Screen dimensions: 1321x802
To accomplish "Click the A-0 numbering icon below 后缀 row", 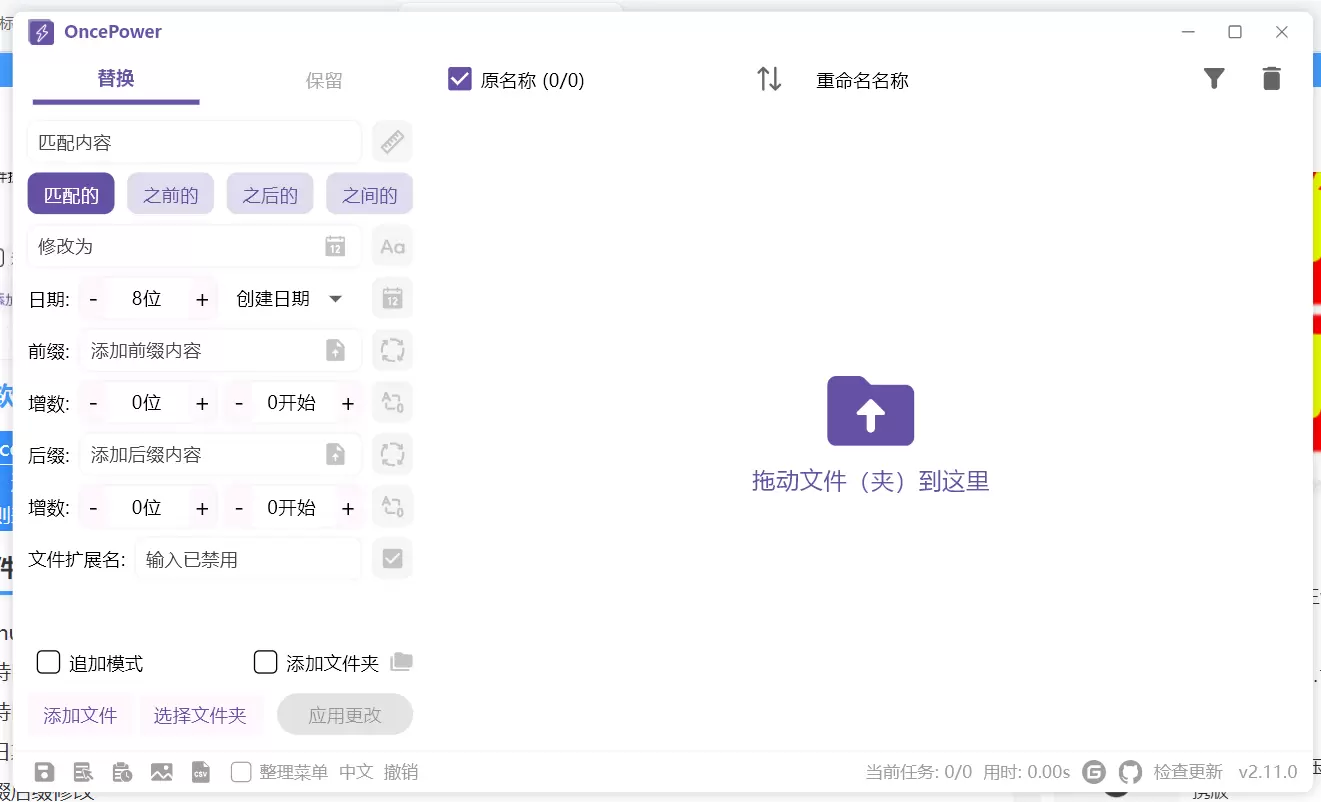I will click(392, 506).
